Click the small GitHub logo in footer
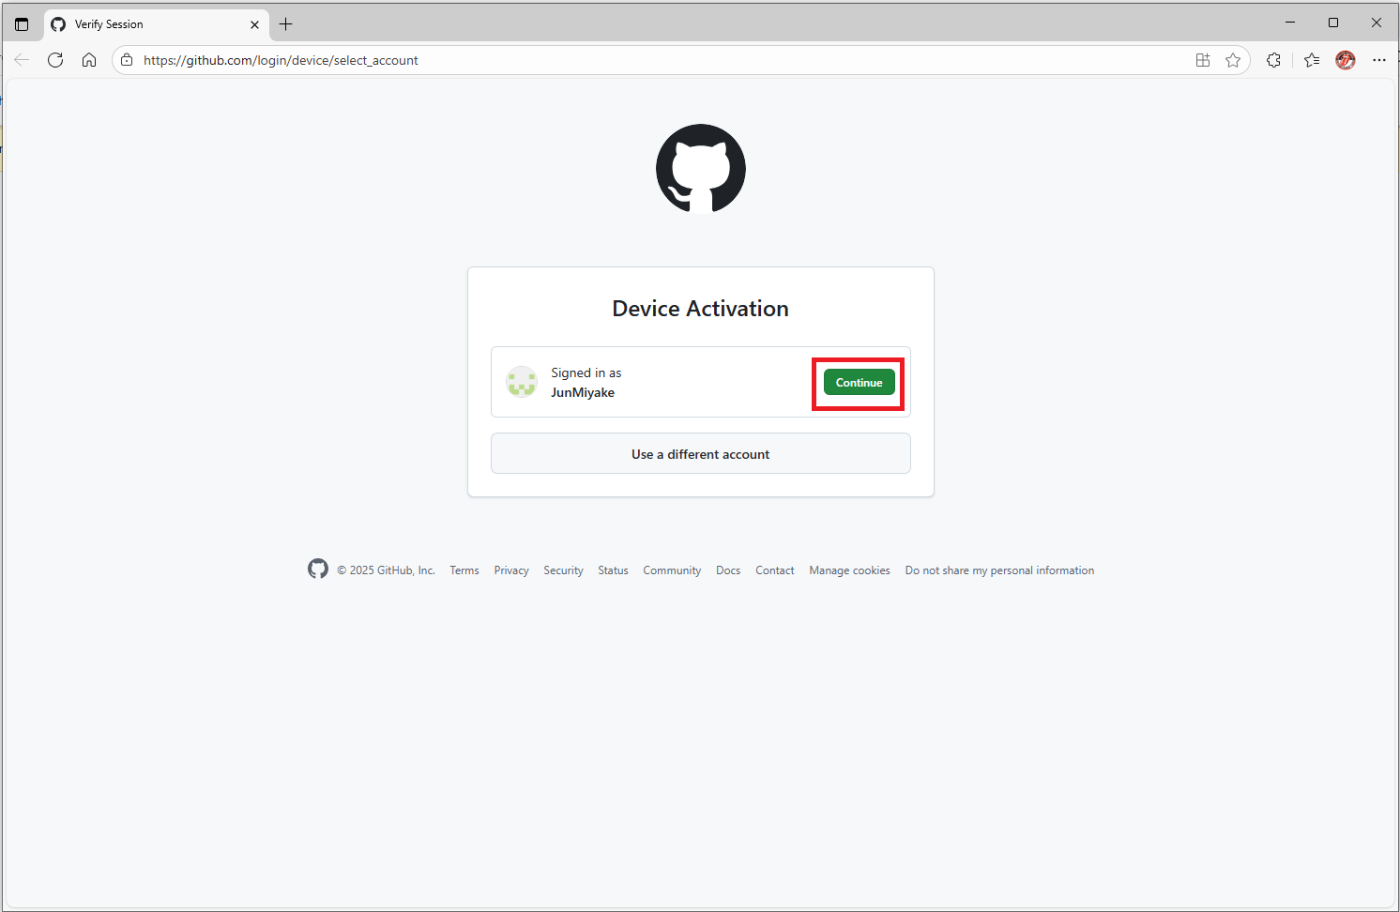Image resolution: width=1400 pixels, height=912 pixels. click(318, 569)
